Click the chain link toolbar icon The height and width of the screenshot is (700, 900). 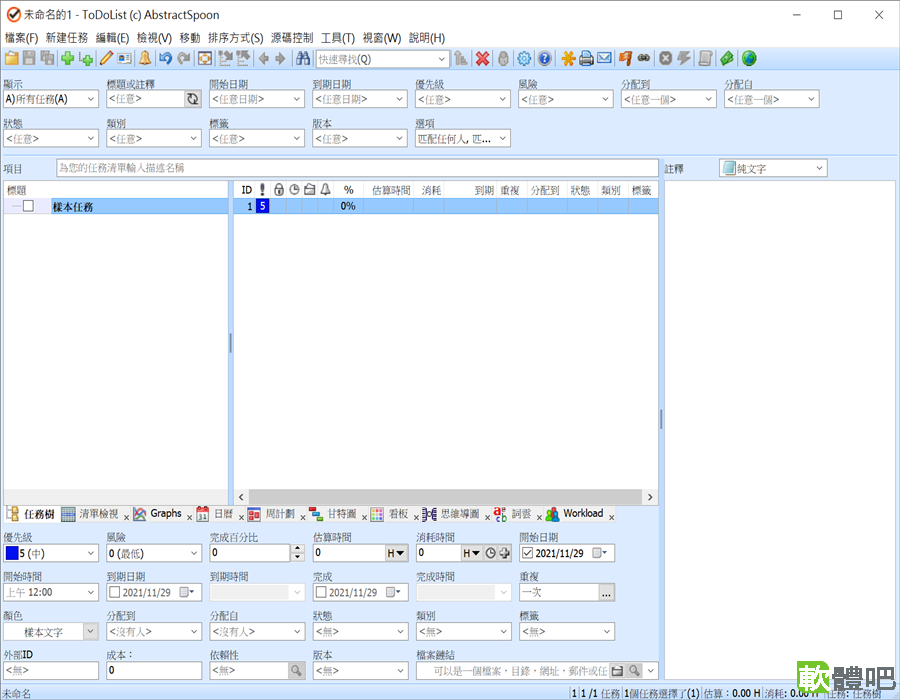point(644,59)
